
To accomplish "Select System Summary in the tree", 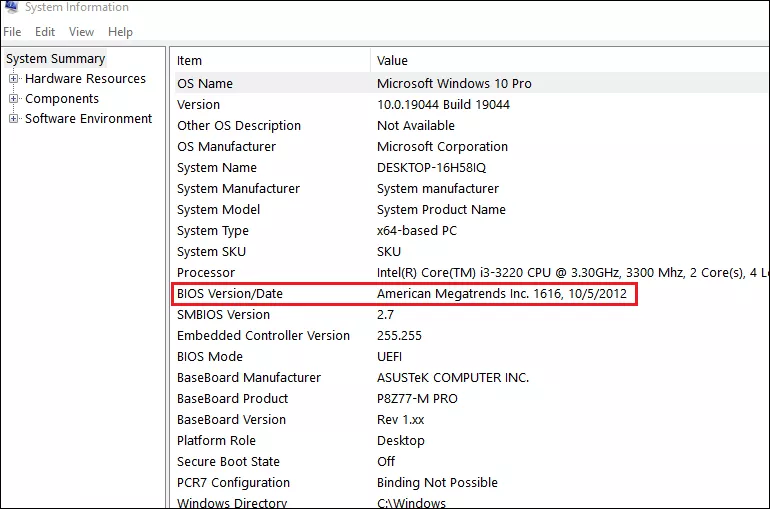I will 55,58.
